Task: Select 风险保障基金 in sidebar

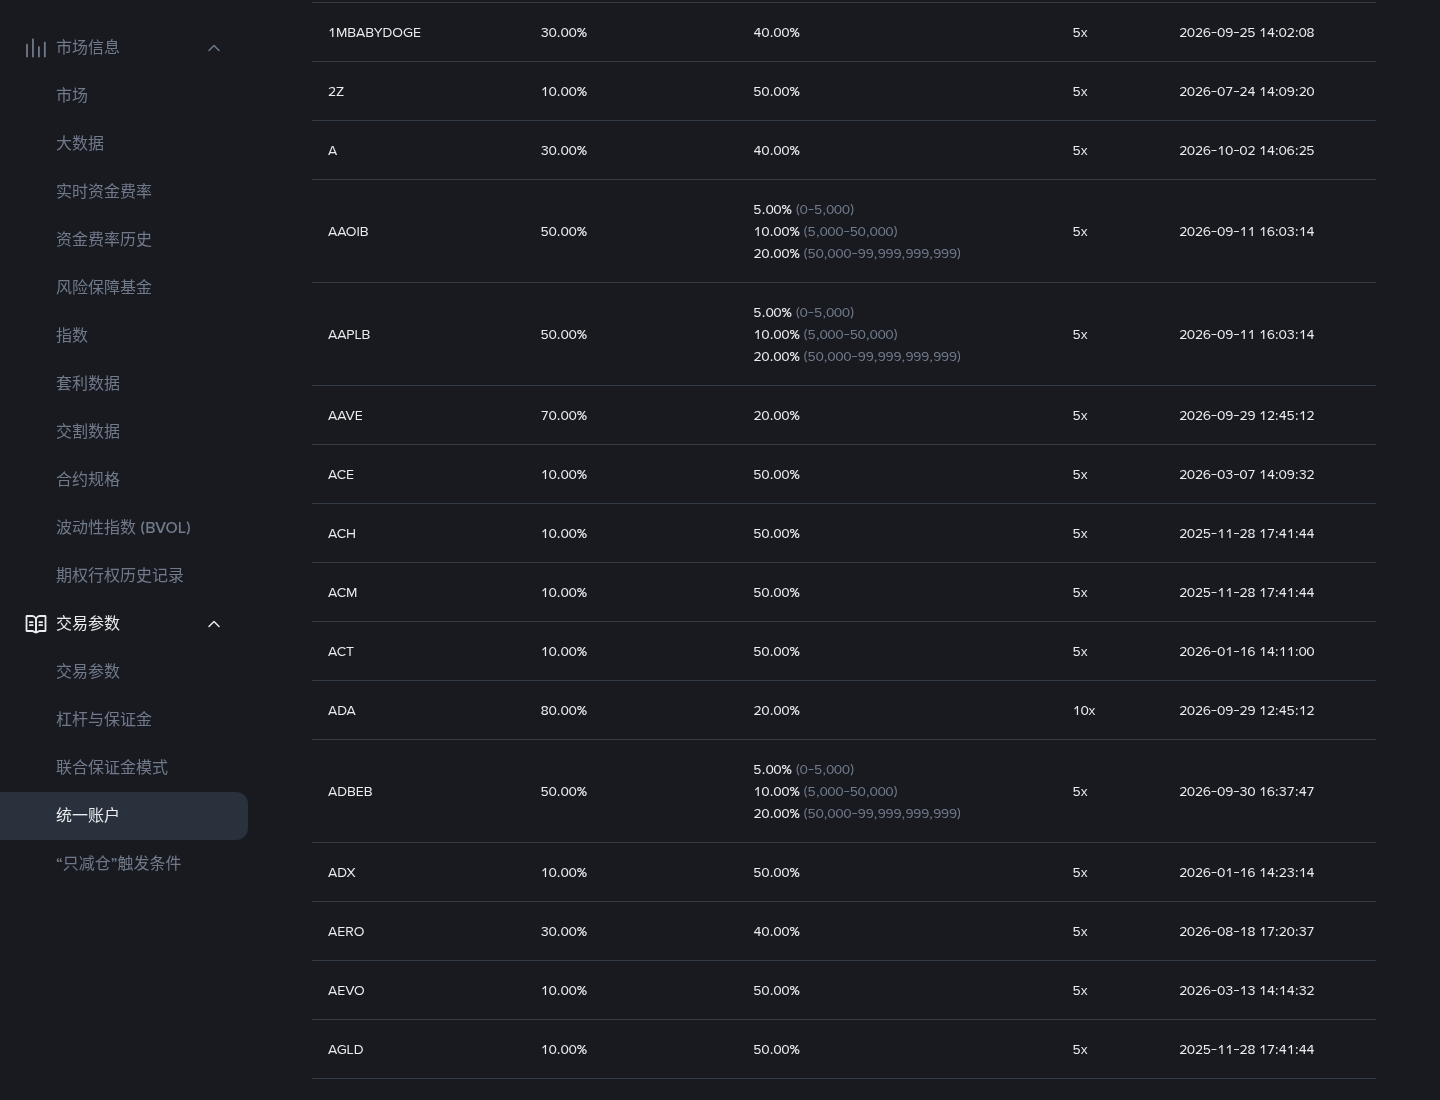Action: pos(104,288)
